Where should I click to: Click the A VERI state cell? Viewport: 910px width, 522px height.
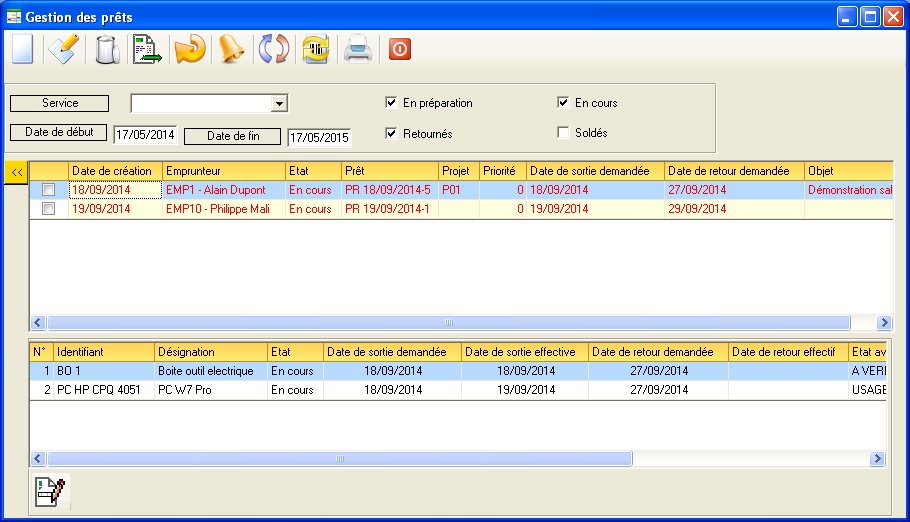(x=868, y=371)
